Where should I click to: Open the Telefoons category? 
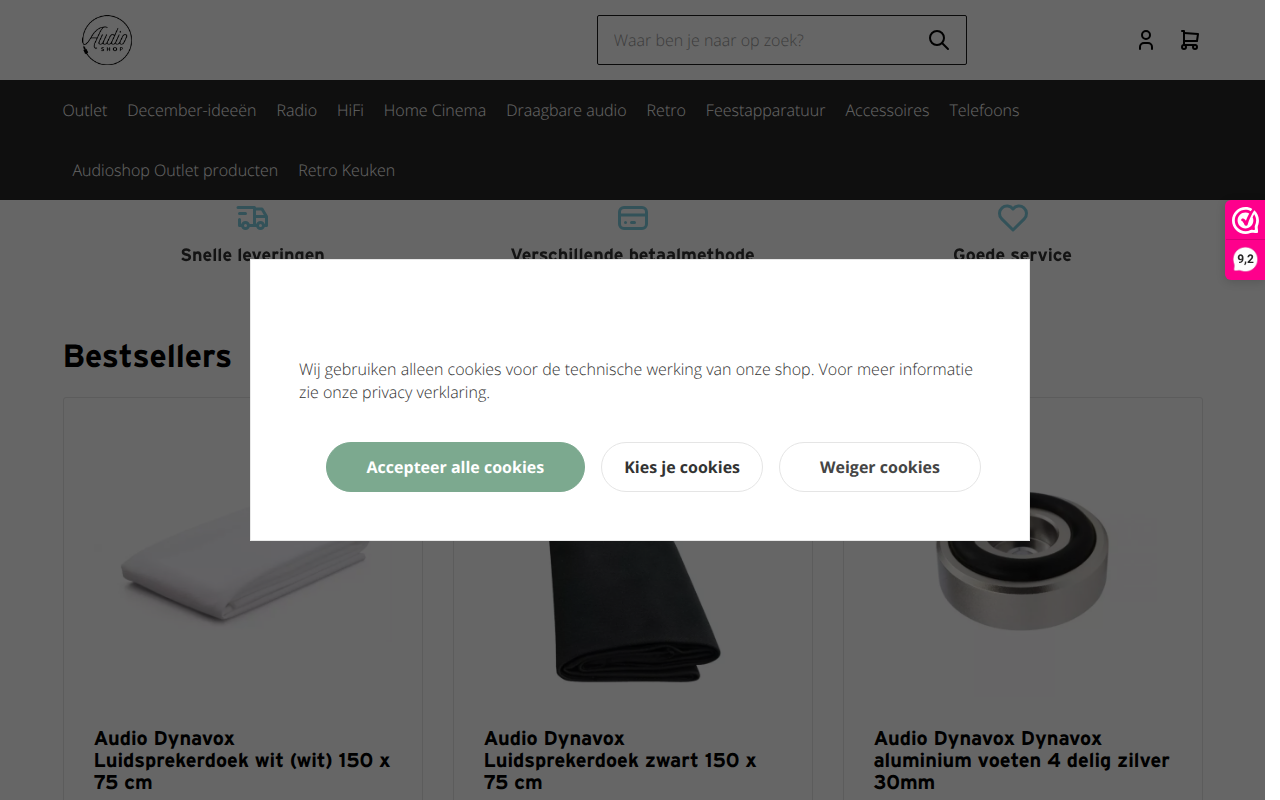tap(984, 110)
